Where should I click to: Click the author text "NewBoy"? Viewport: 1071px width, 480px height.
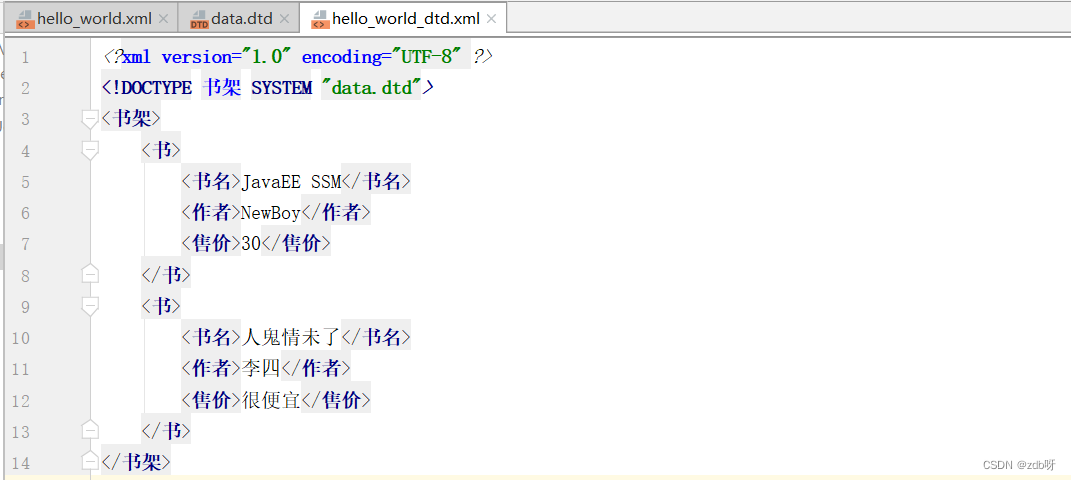point(271,213)
